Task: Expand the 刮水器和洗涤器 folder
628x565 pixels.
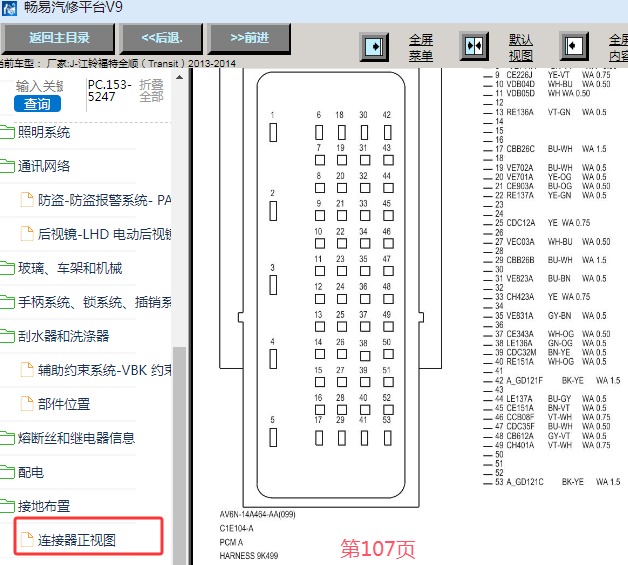Action: click(63, 336)
